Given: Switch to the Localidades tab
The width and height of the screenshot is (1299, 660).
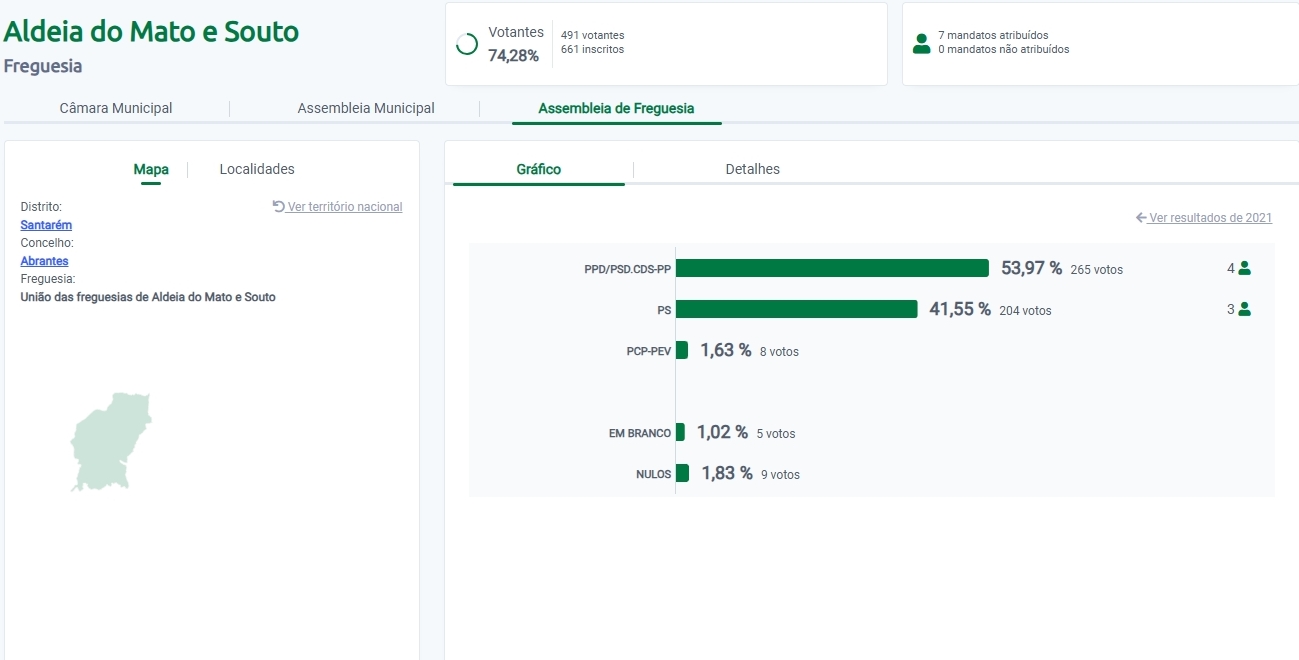Looking at the screenshot, I should pyautogui.click(x=257, y=169).
